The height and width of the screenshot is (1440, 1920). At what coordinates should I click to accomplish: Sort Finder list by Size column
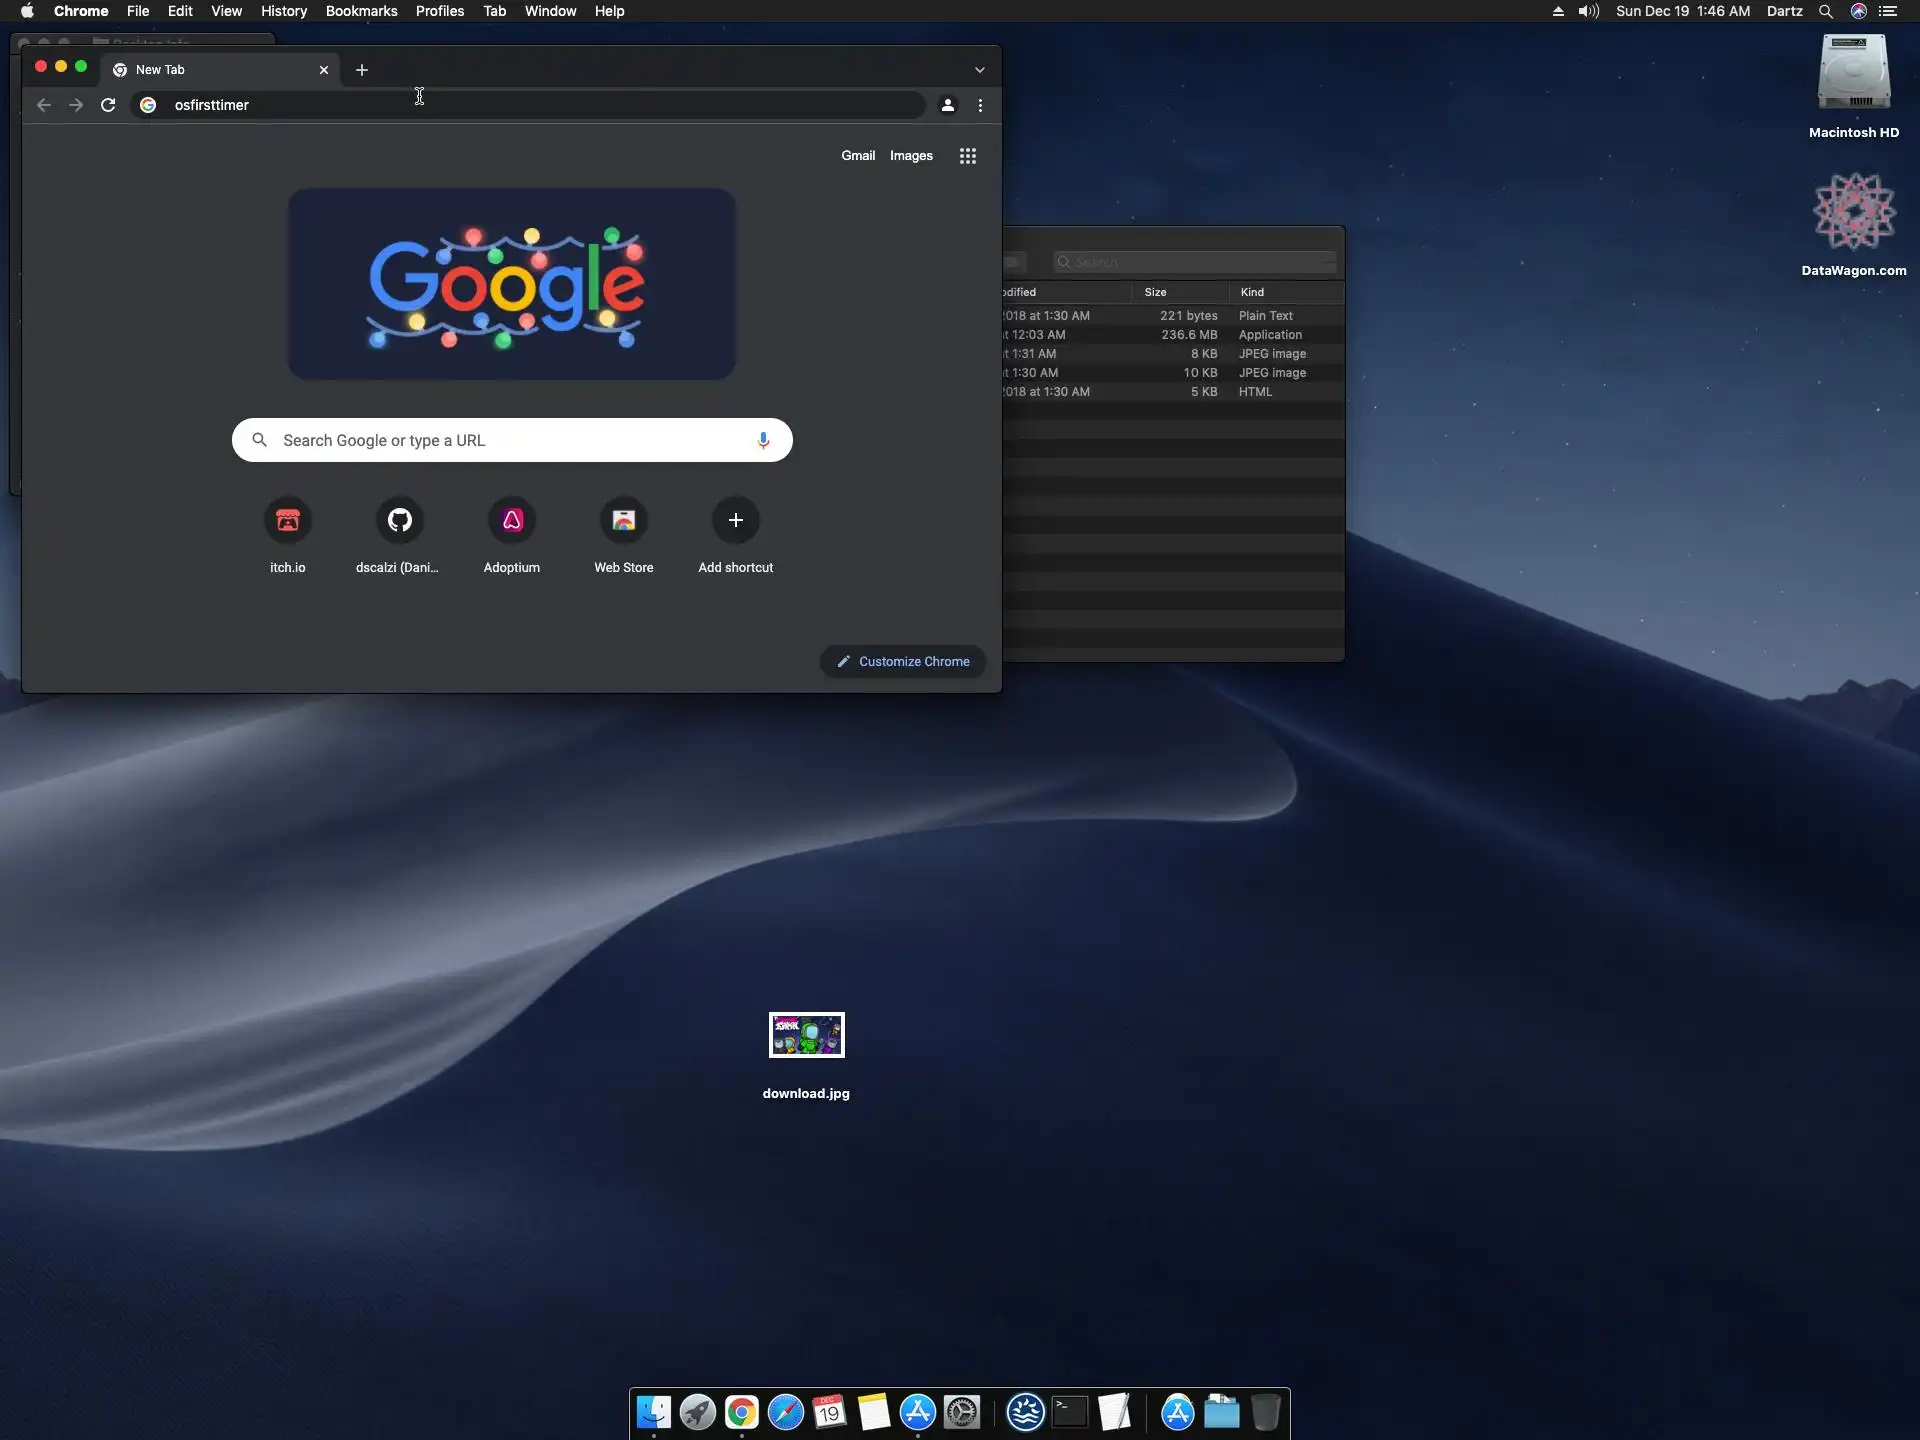tap(1156, 292)
